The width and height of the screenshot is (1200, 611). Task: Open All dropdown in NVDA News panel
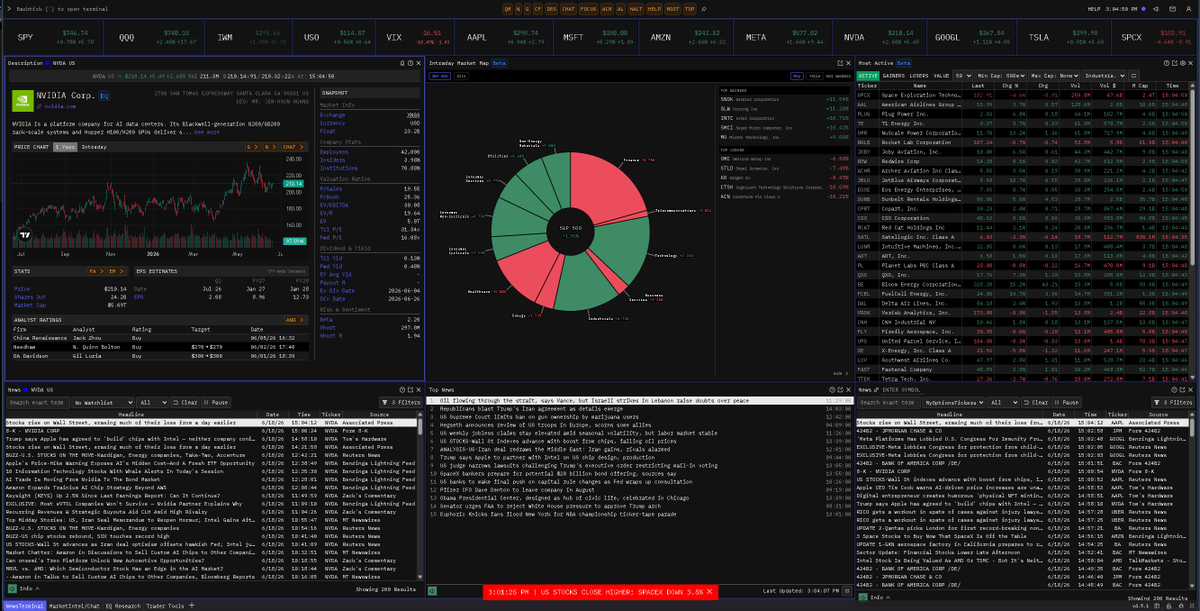(152, 402)
